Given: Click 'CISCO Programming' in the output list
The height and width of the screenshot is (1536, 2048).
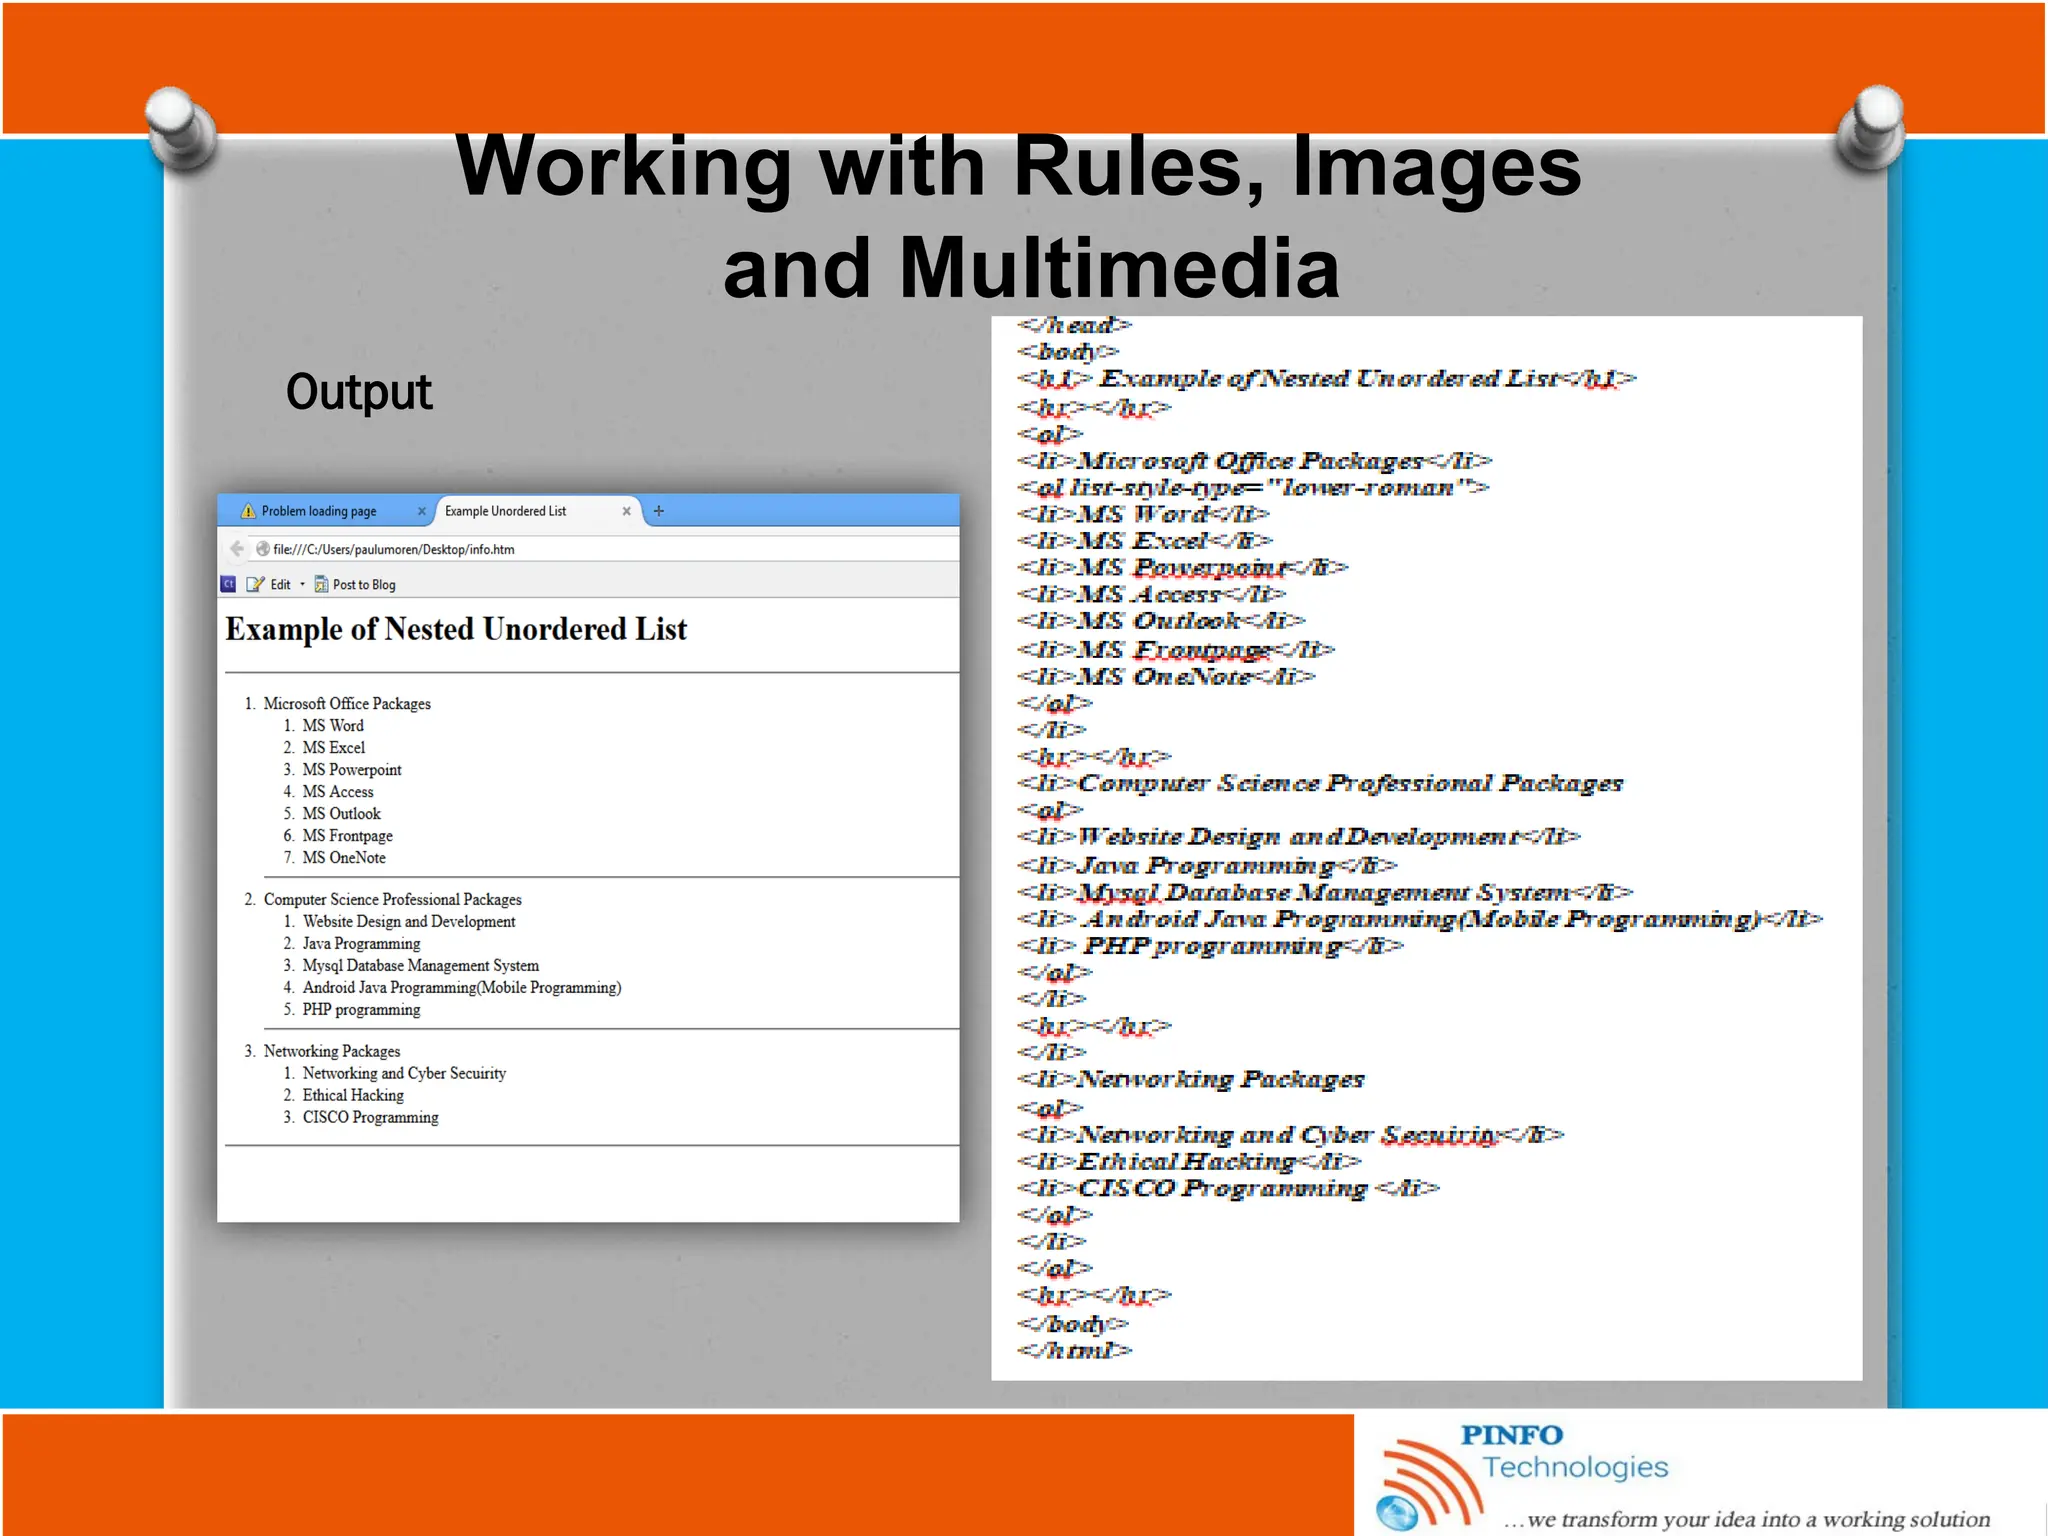Looking at the screenshot, I should pyautogui.click(x=371, y=1118).
